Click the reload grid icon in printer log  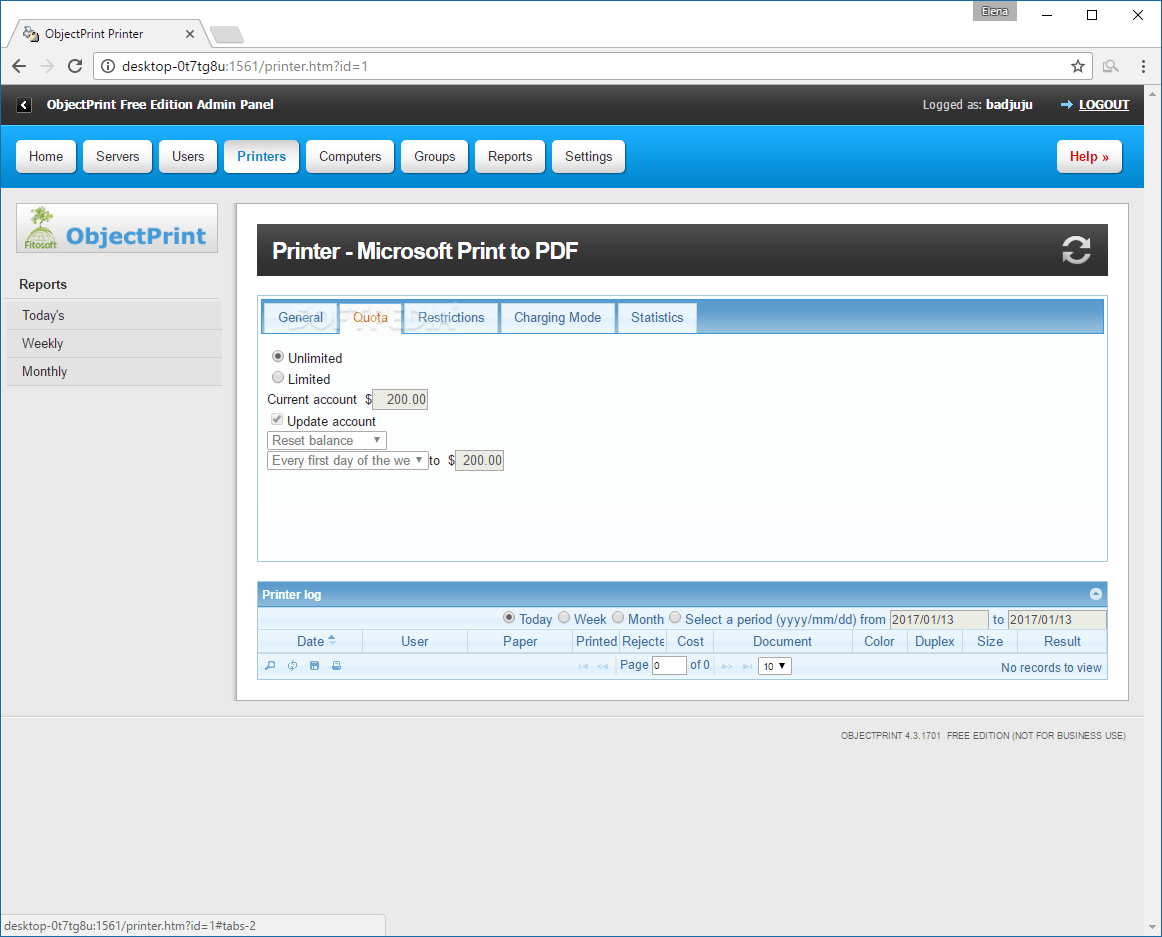pyautogui.click(x=293, y=666)
